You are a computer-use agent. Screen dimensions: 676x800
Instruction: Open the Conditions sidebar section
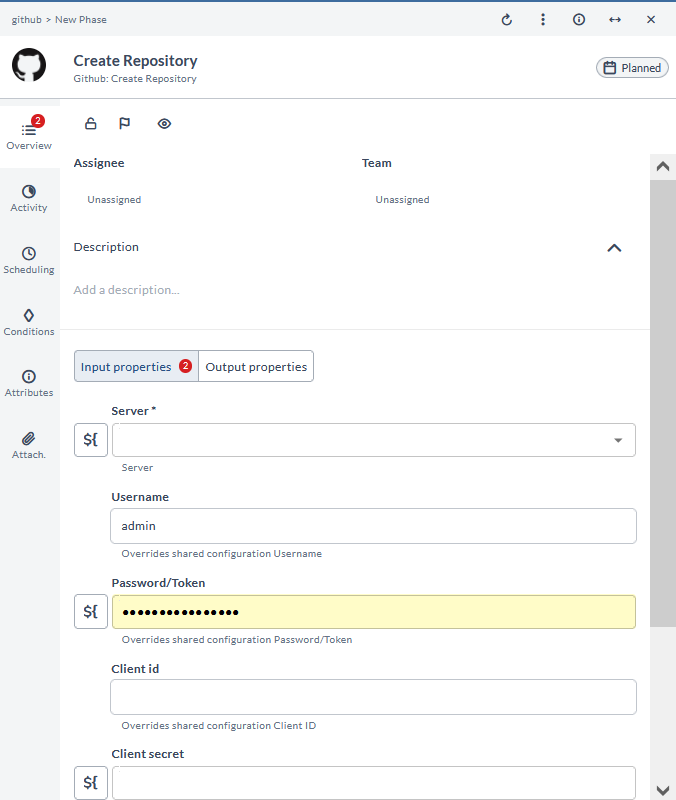point(29,322)
